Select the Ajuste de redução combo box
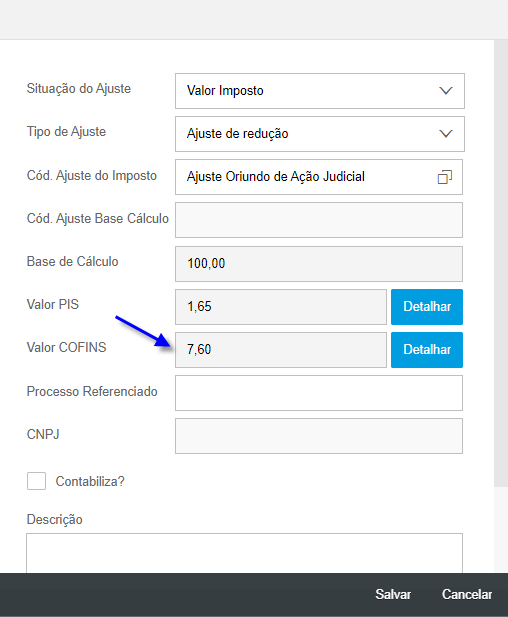This screenshot has height=617, width=508. click(x=320, y=134)
